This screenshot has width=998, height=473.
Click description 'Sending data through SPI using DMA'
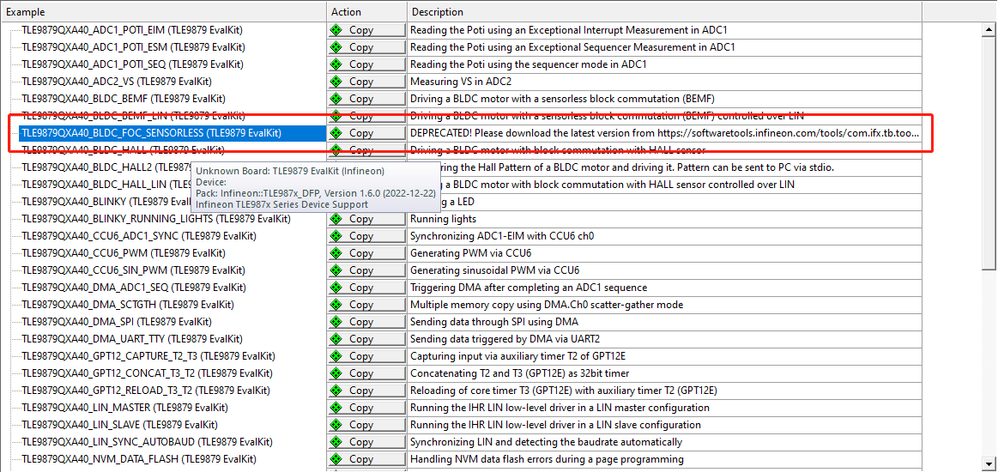tap(494, 322)
